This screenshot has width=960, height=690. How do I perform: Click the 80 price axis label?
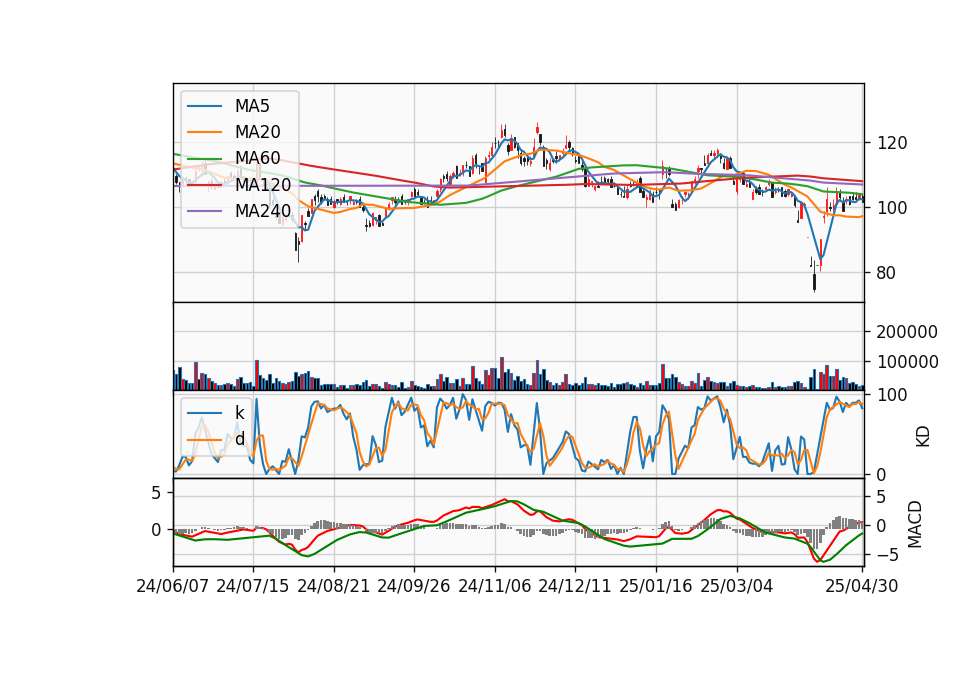pyautogui.click(x=886, y=273)
